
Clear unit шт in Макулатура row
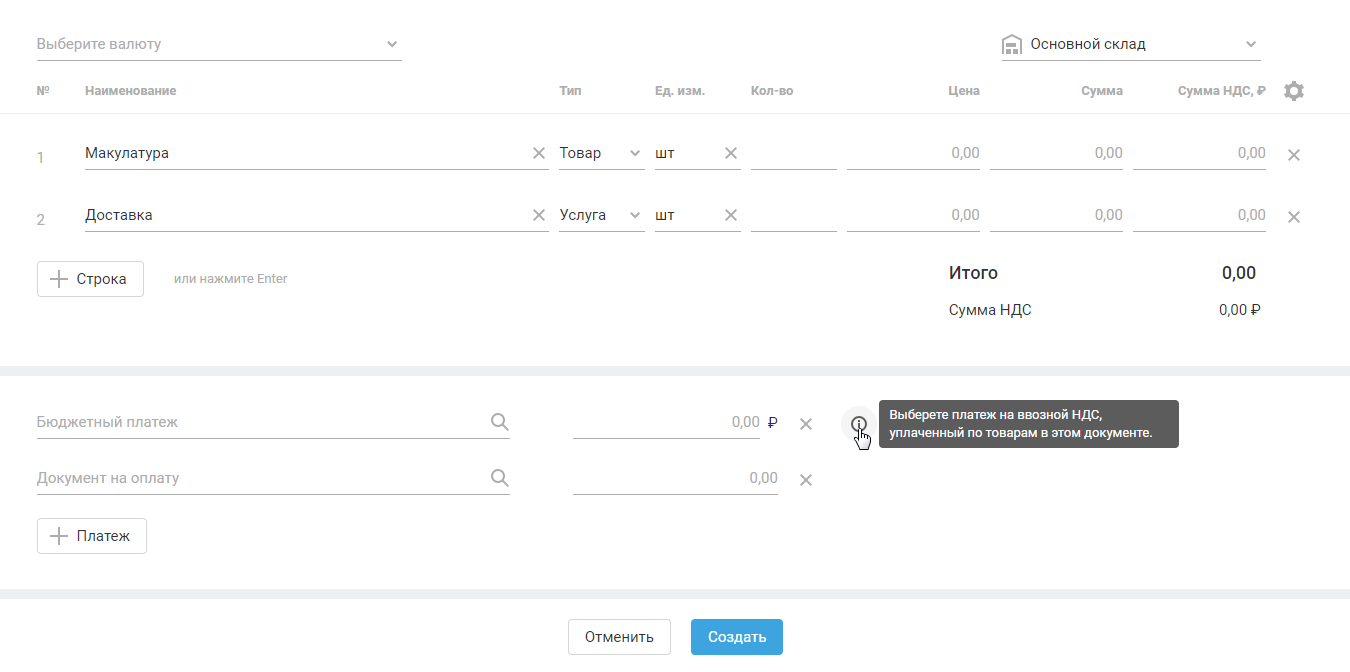pos(731,154)
